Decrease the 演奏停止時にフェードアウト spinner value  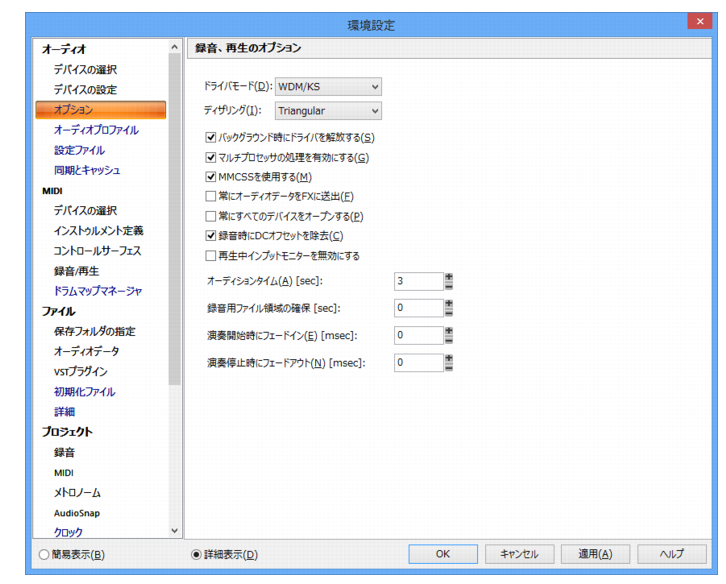tap(449, 367)
